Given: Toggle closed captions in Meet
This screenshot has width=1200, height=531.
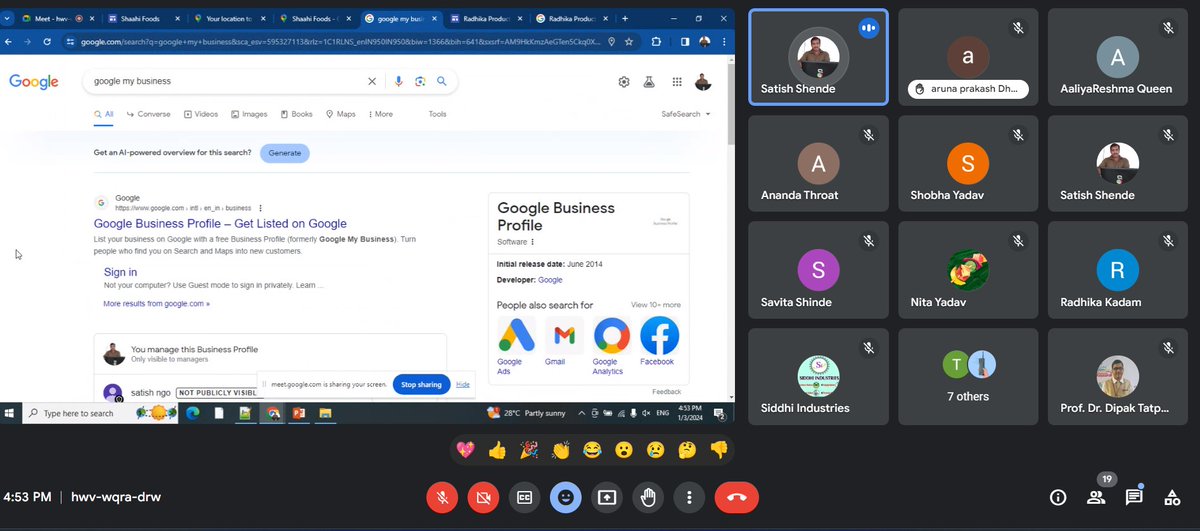Looking at the screenshot, I should pos(524,497).
